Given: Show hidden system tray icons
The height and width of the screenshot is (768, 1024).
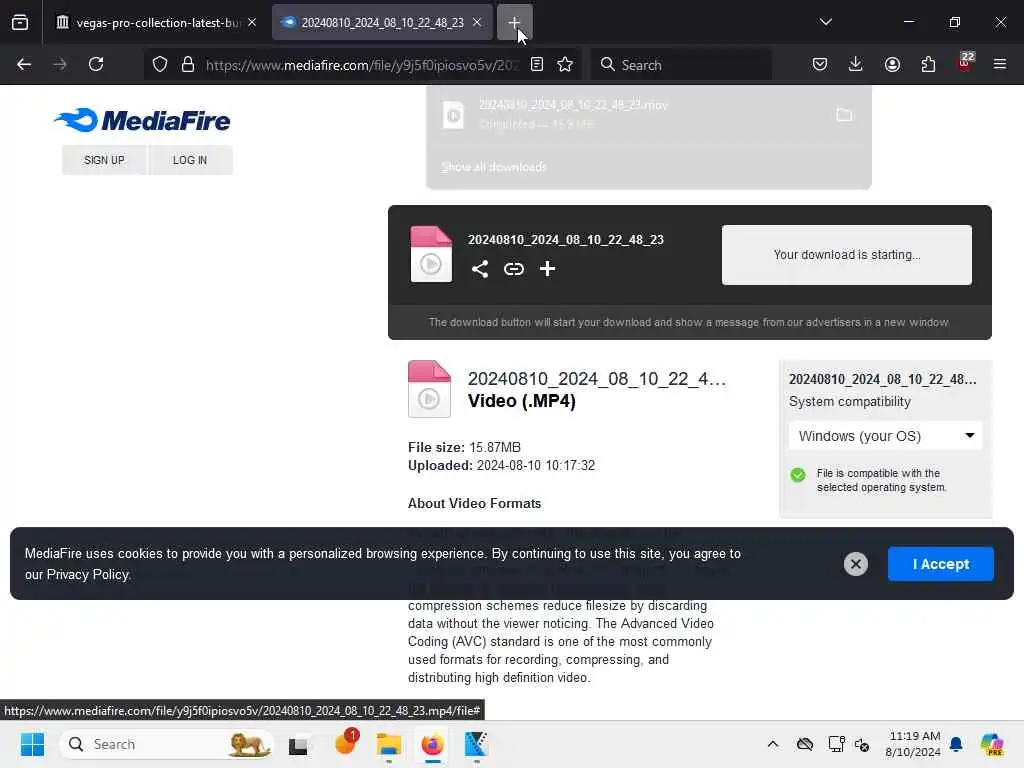Looking at the screenshot, I should point(773,744).
